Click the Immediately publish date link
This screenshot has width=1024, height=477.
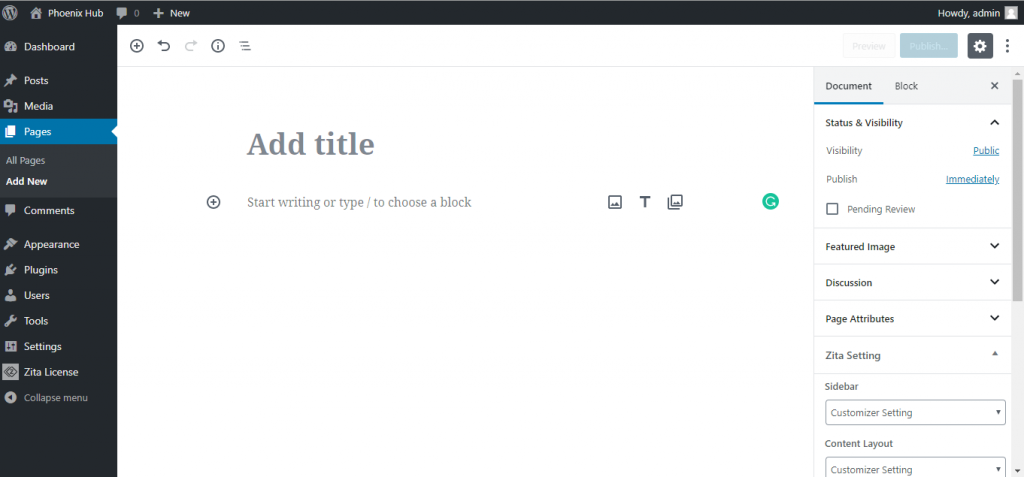[x=972, y=179]
